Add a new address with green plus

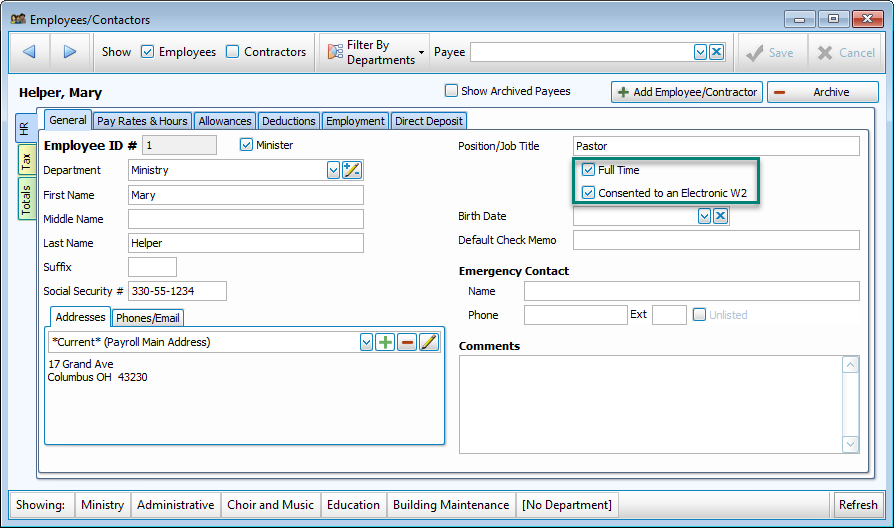[x=385, y=342]
